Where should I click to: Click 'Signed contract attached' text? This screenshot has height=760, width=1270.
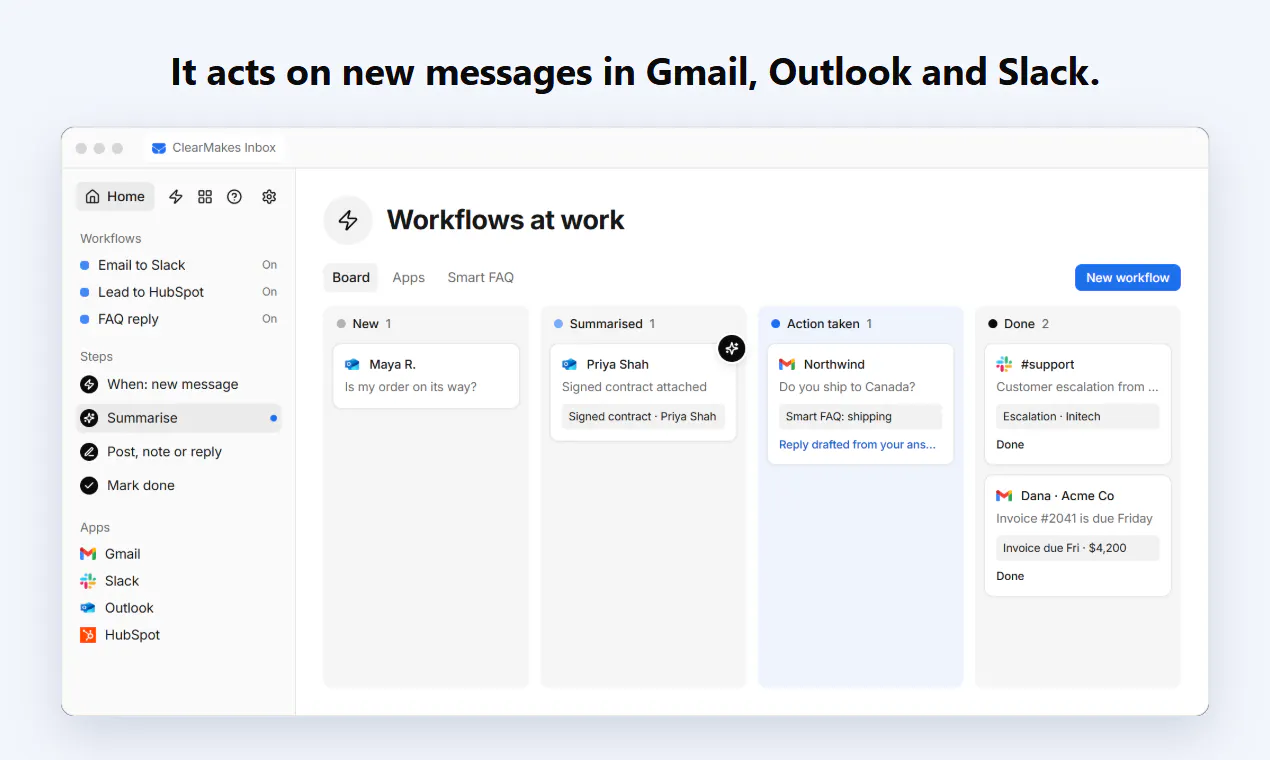pyautogui.click(x=634, y=387)
